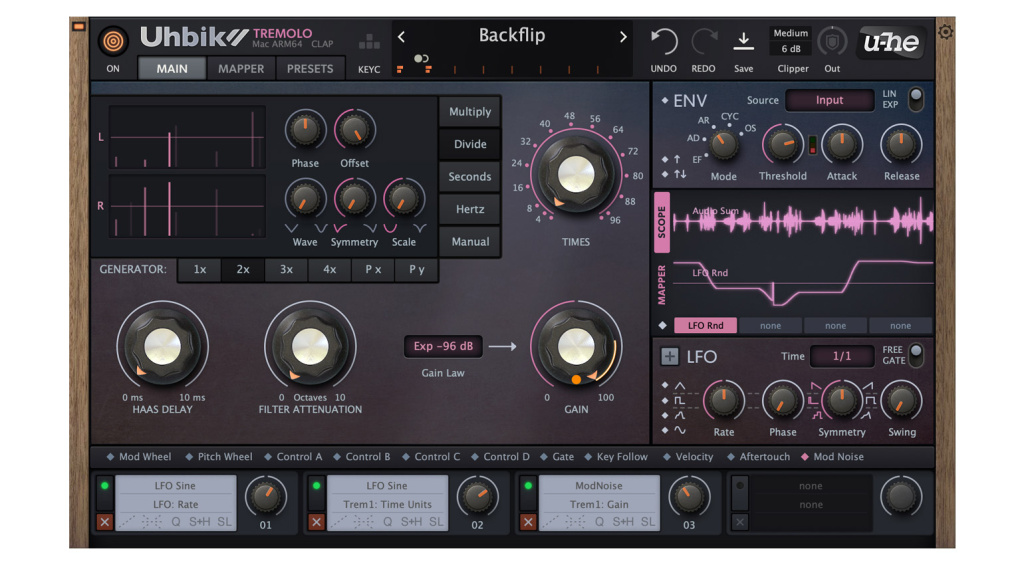
Task: Click the LFO plus icon
Action: pyautogui.click(x=669, y=357)
